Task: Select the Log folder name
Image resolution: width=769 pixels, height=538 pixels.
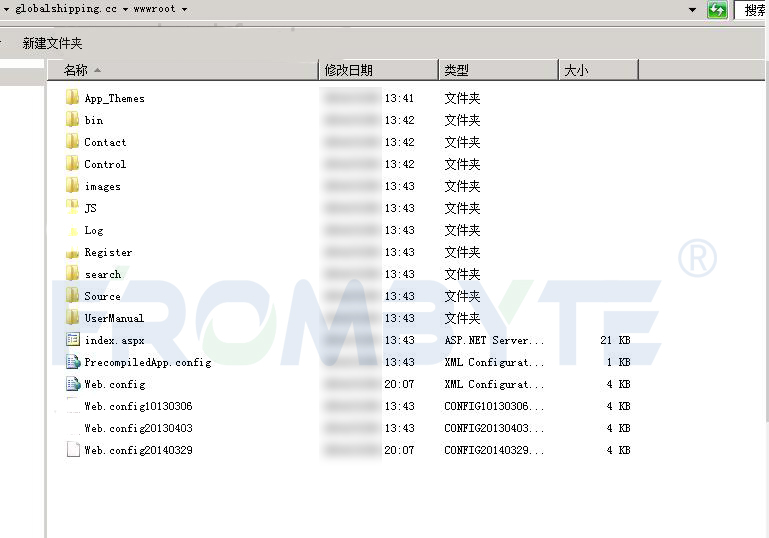Action: point(94,230)
